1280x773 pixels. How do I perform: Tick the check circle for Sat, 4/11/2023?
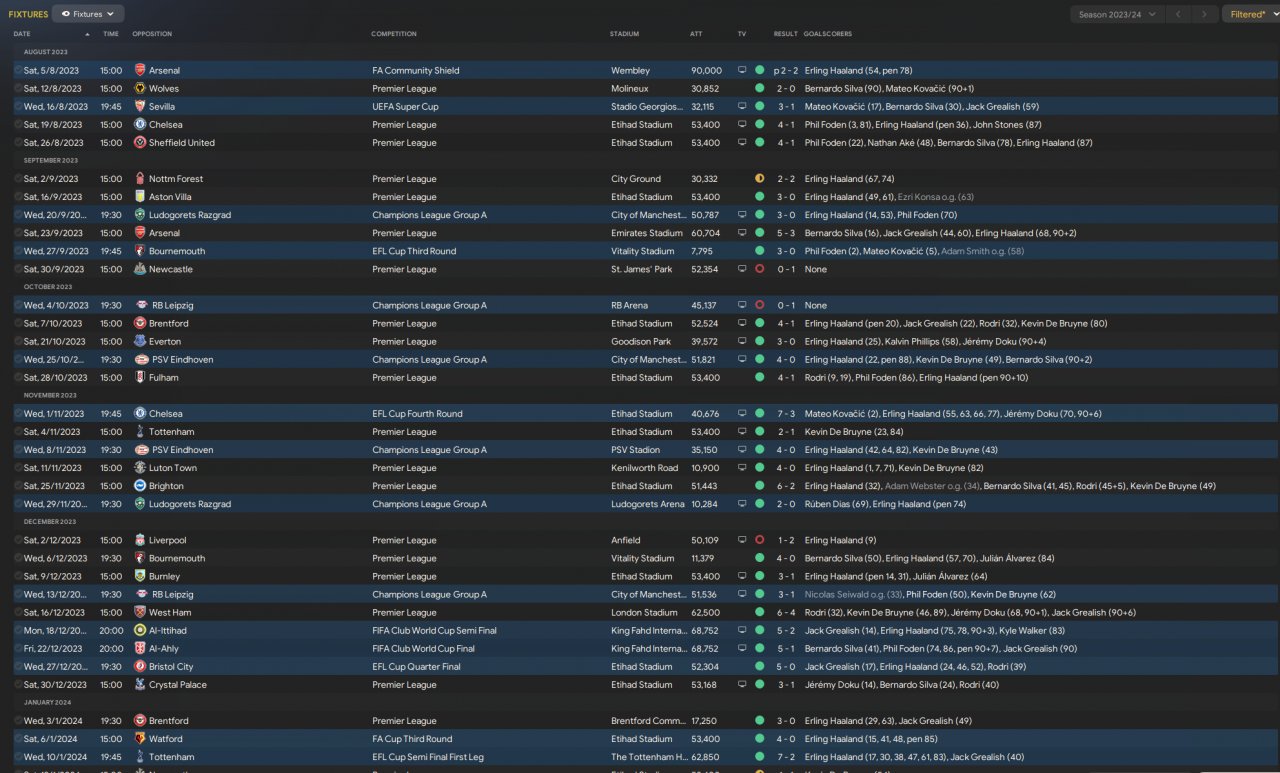[18, 432]
